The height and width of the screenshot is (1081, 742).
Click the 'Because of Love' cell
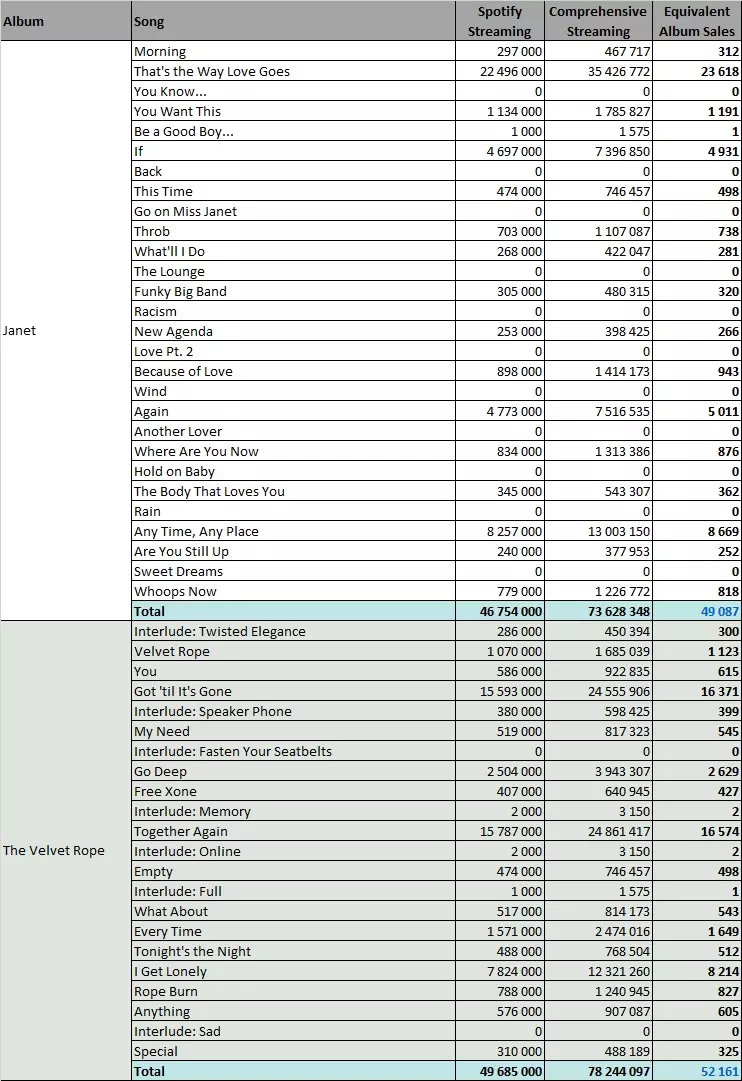[293, 371]
